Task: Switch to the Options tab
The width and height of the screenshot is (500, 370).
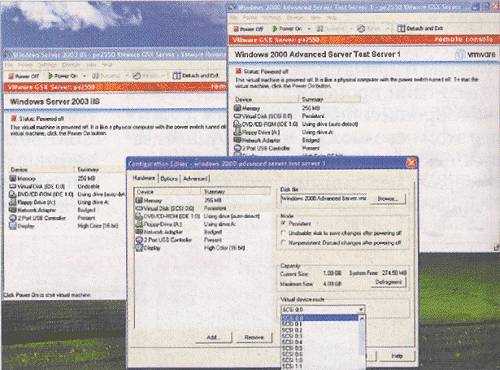Action: click(x=169, y=179)
